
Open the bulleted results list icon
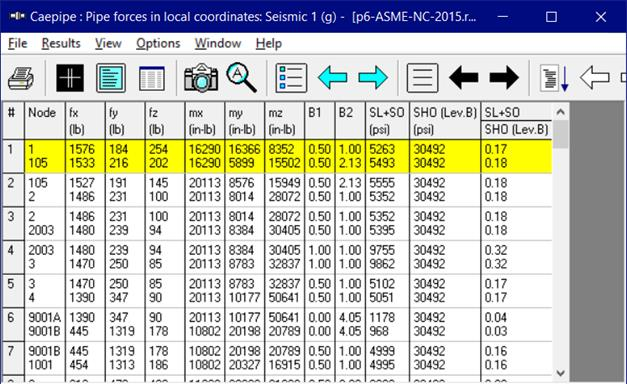click(291, 78)
